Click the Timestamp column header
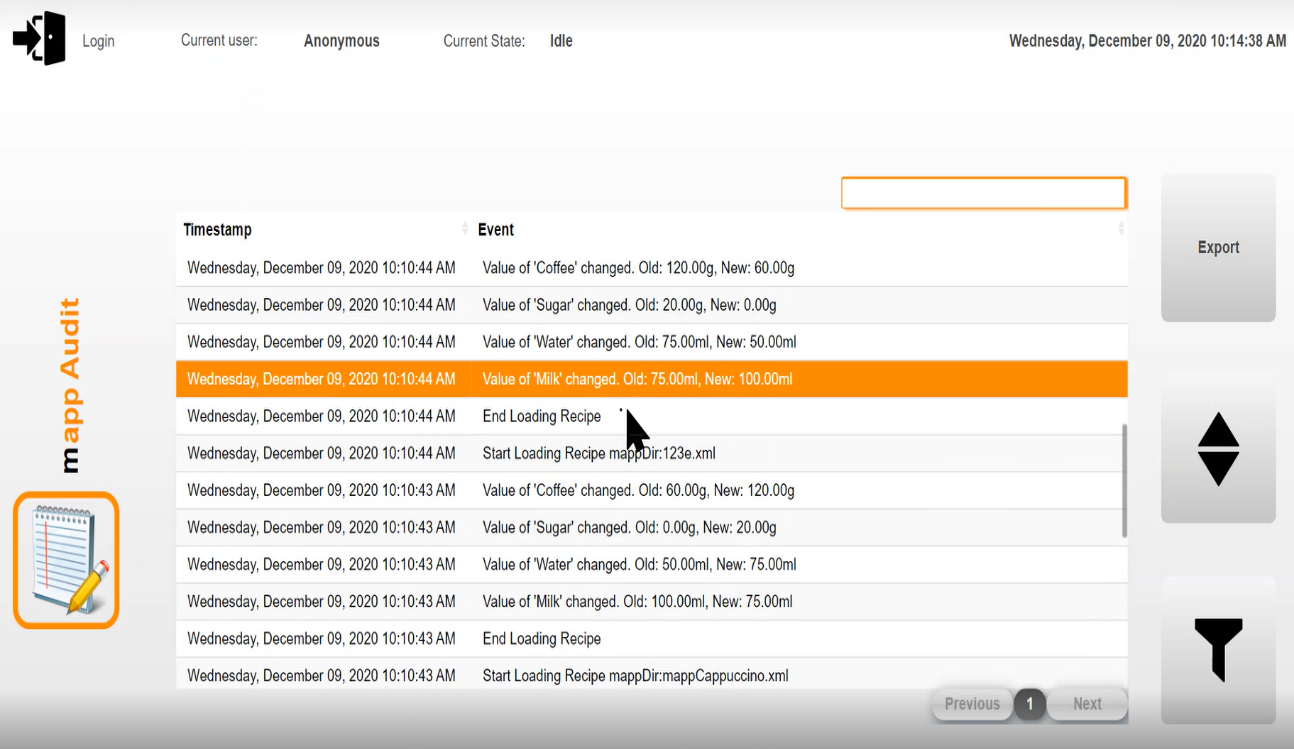The height and width of the screenshot is (749, 1294). click(218, 230)
